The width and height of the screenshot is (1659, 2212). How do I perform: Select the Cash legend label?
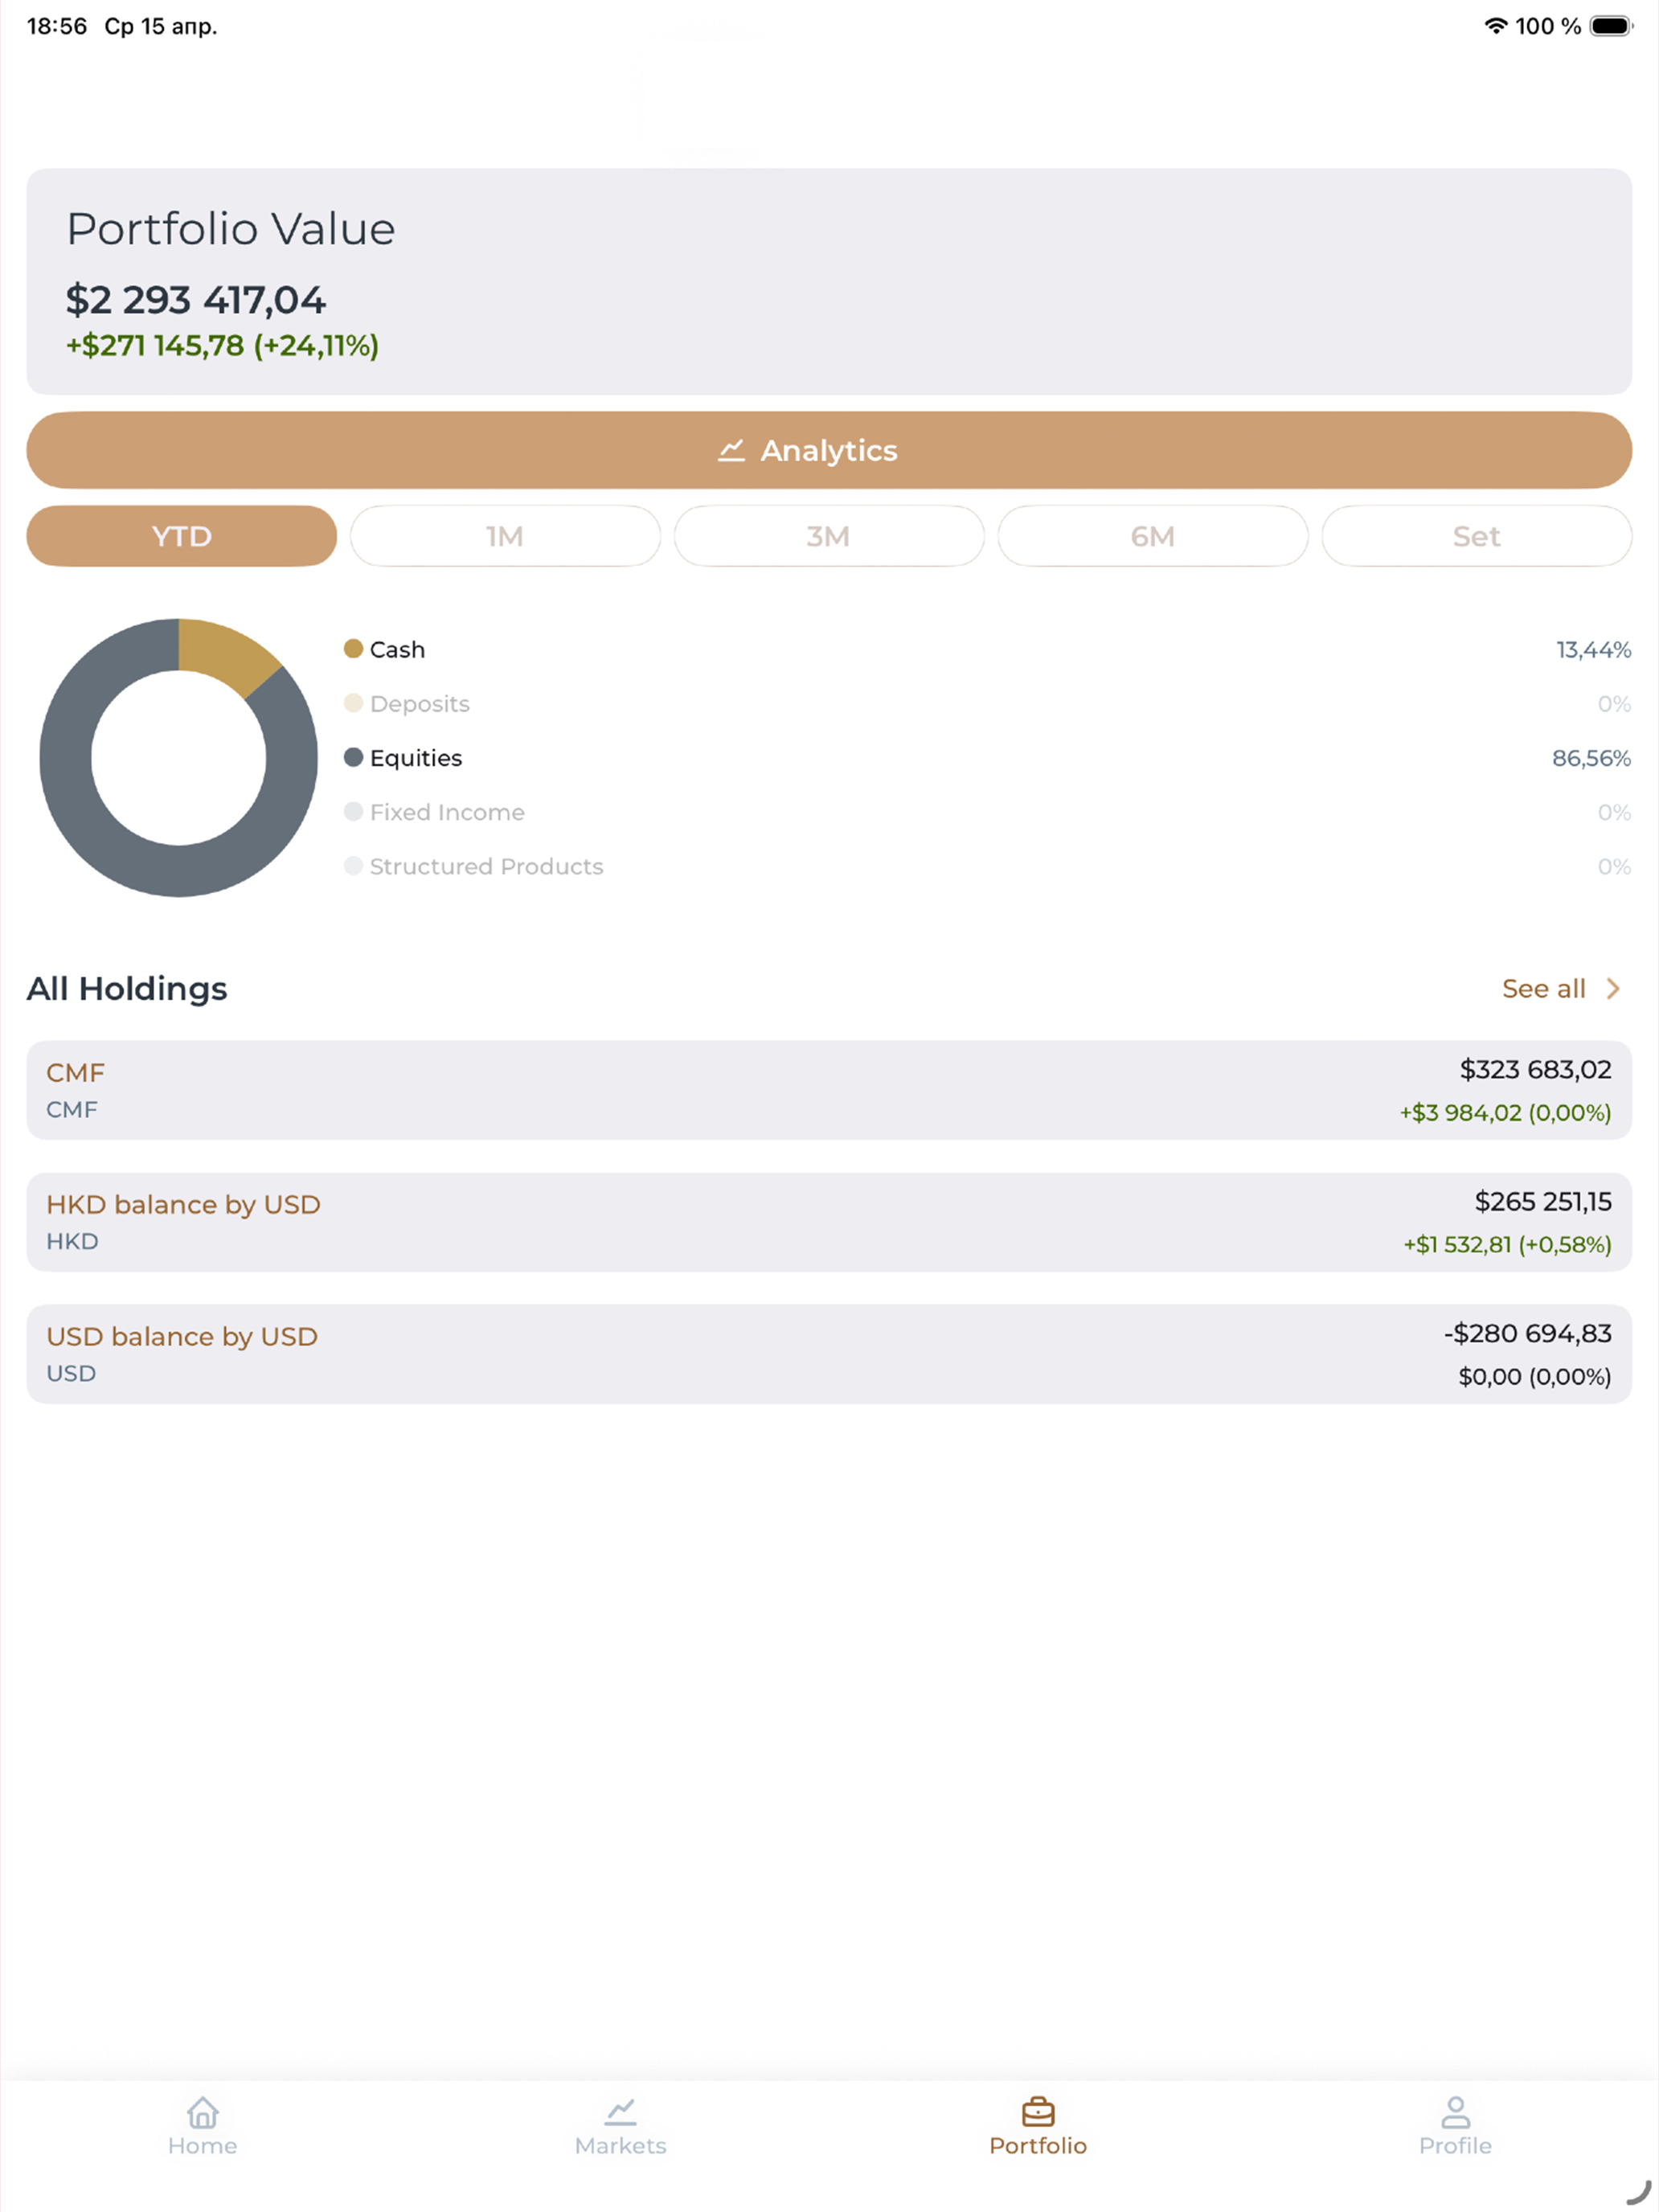tap(397, 650)
